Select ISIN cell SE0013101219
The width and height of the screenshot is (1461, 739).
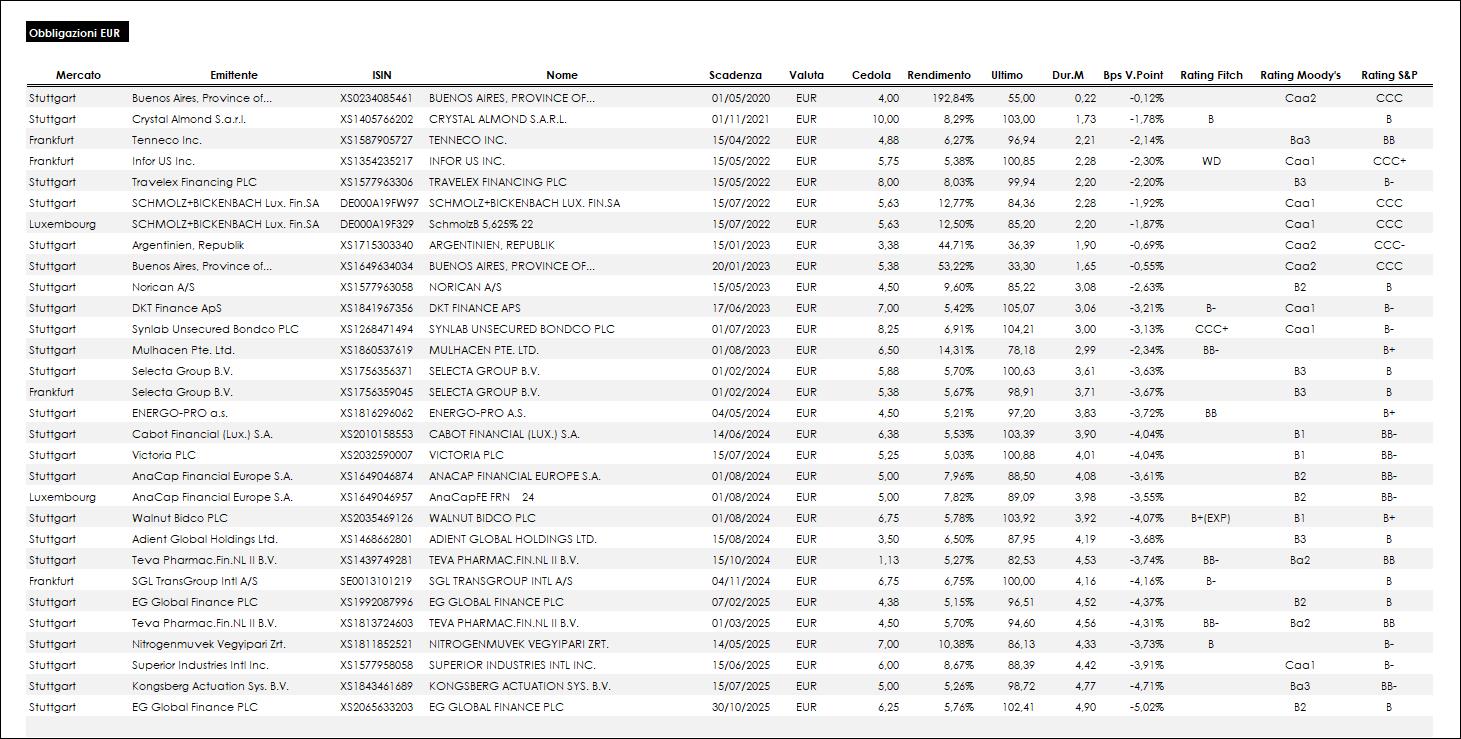click(x=375, y=581)
